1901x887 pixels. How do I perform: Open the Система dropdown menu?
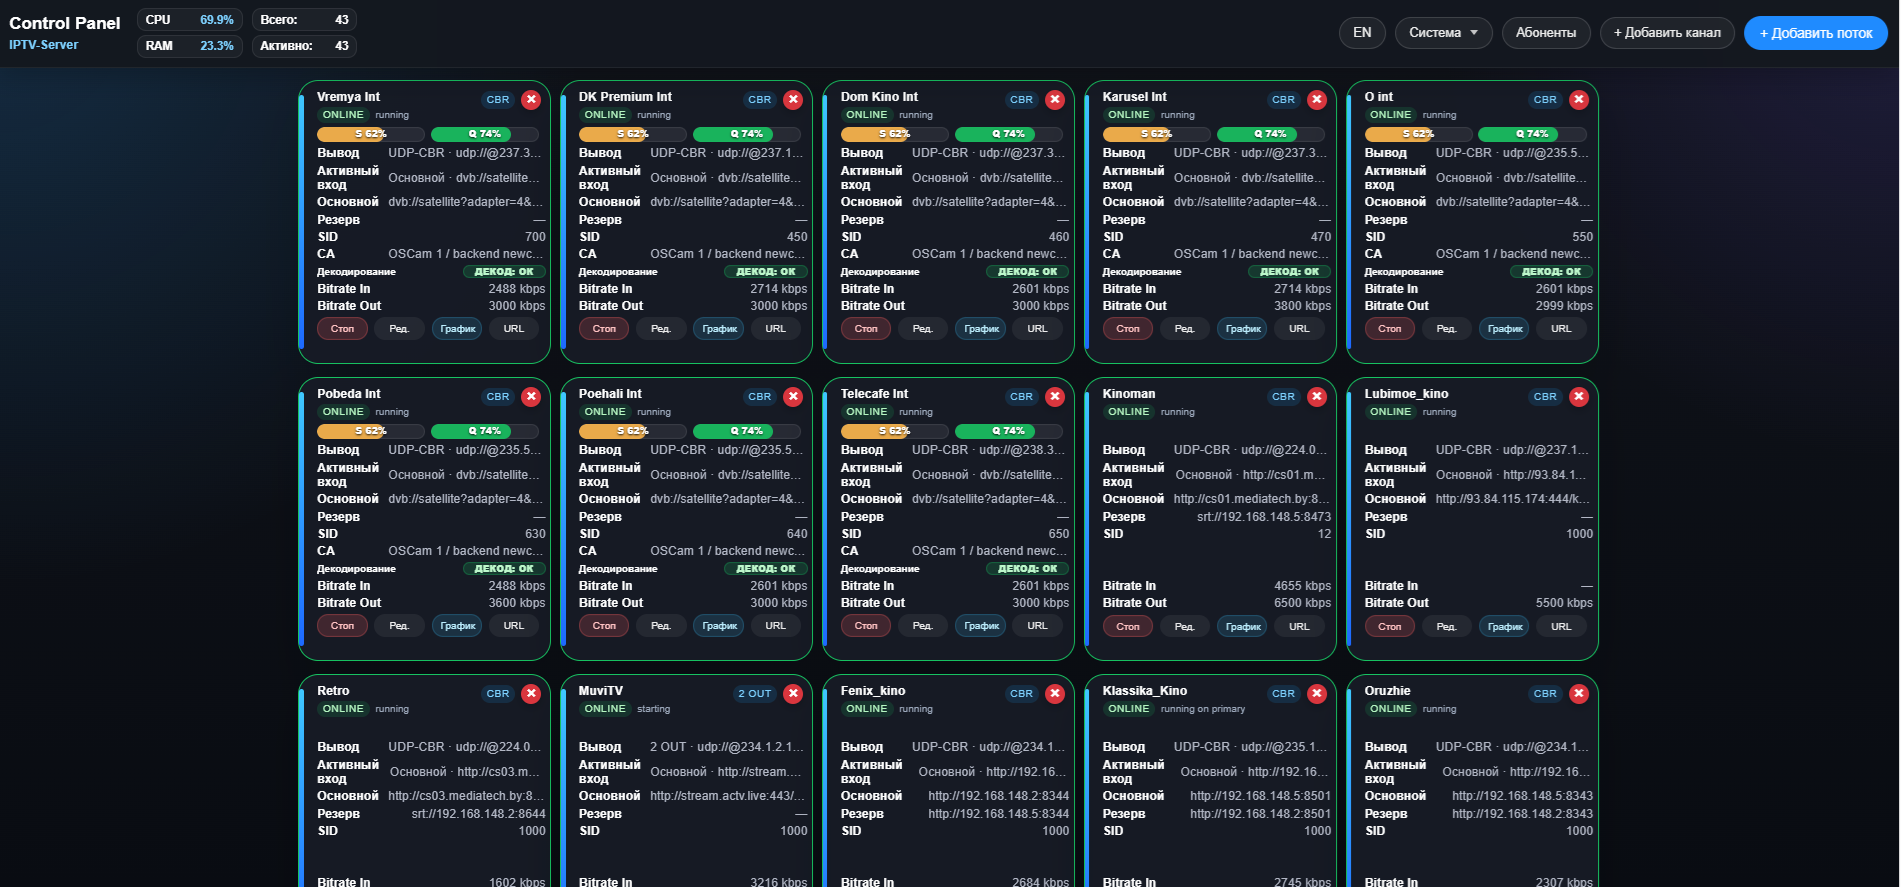(1443, 33)
